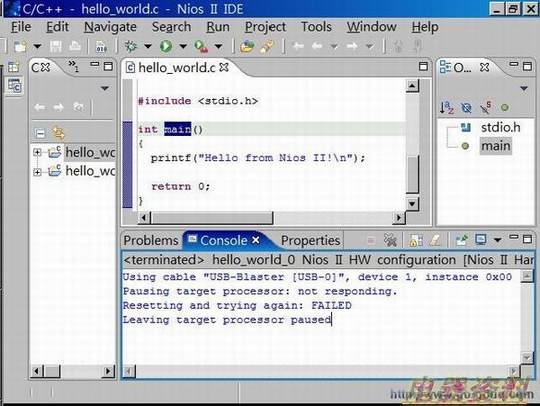Open the Run menu
Viewport: 540px width, 406px height.
[x=218, y=27]
